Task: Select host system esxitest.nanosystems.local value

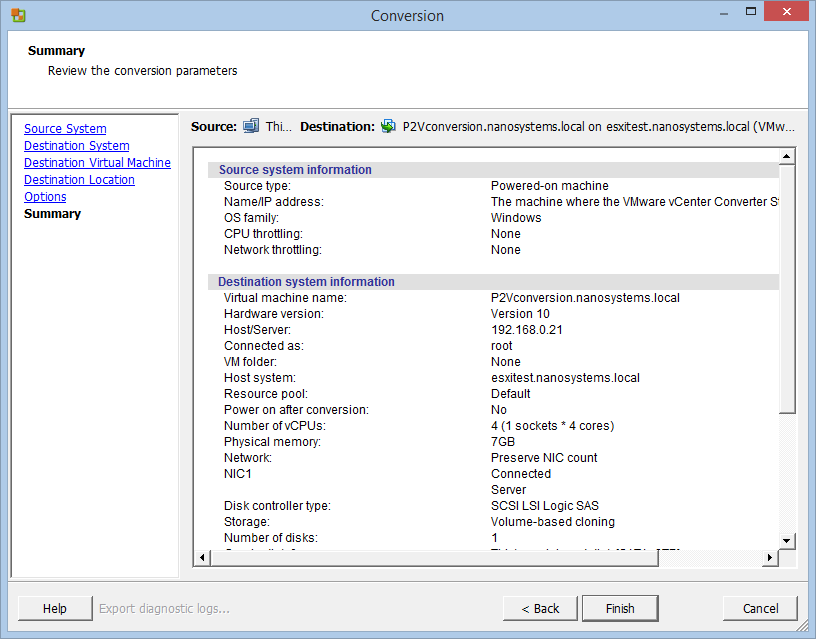Action: click(565, 378)
